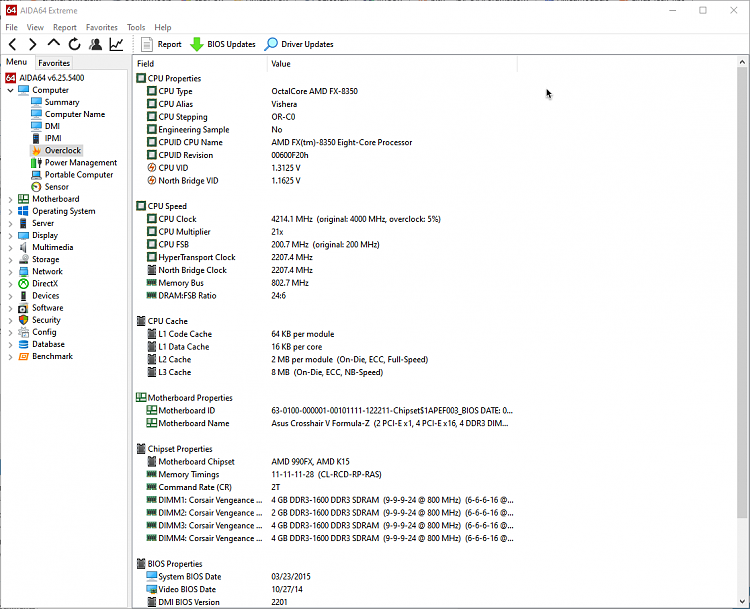Expand the Motherboard tree node

pyautogui.click(x=10, y=199)
